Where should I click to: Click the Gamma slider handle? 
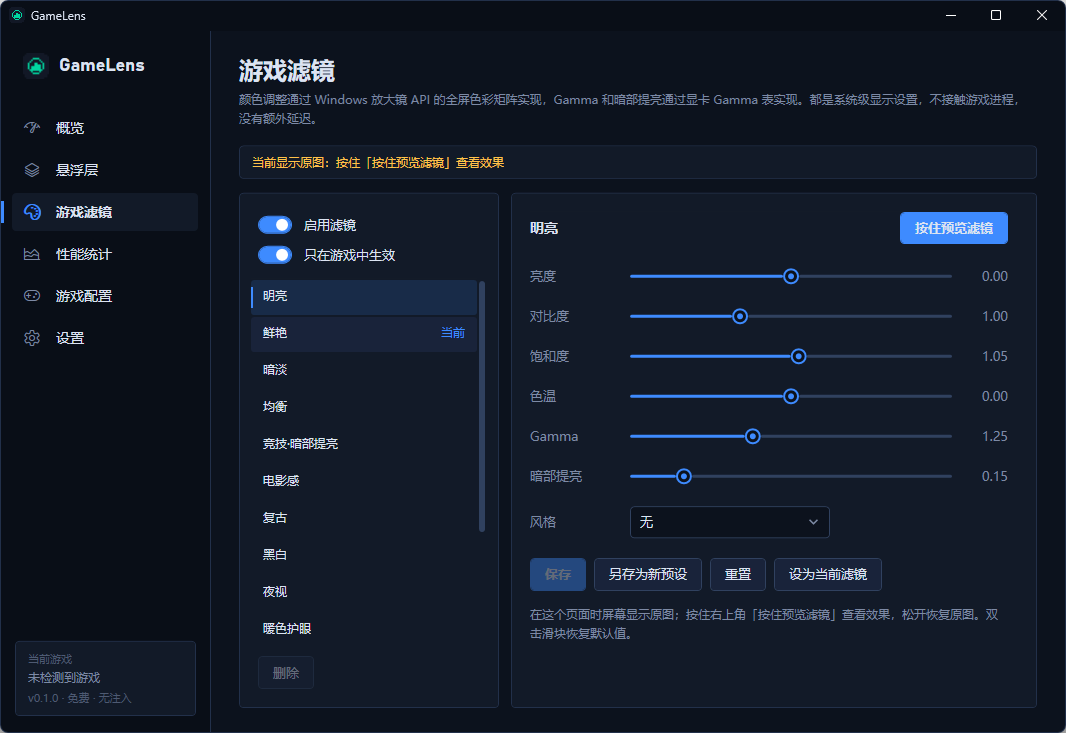pos(753,437)
